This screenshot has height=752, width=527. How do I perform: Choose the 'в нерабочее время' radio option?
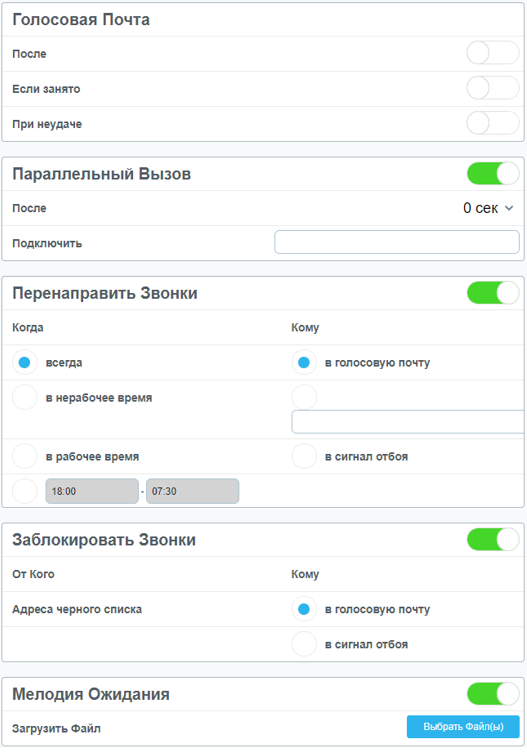[24, 397]
